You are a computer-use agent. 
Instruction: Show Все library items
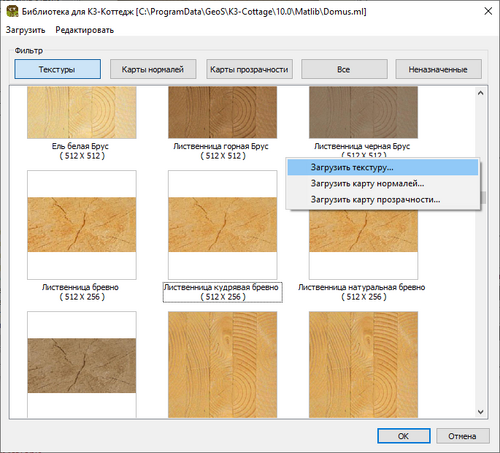click(344, 69)
